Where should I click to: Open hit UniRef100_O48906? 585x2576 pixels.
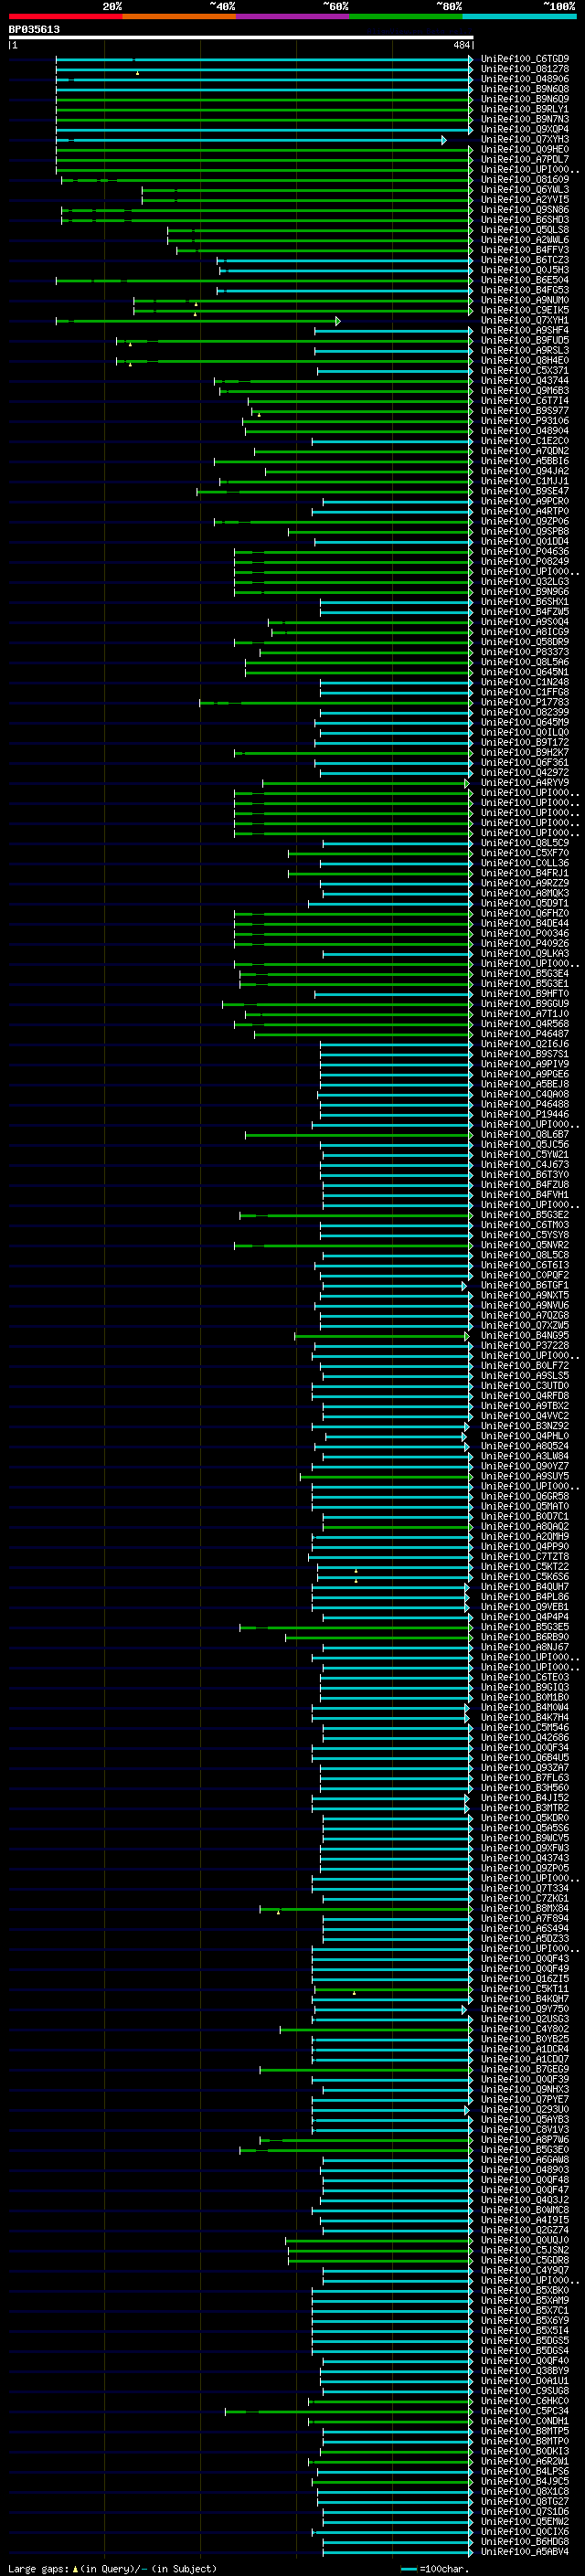(x=525, y=79)
